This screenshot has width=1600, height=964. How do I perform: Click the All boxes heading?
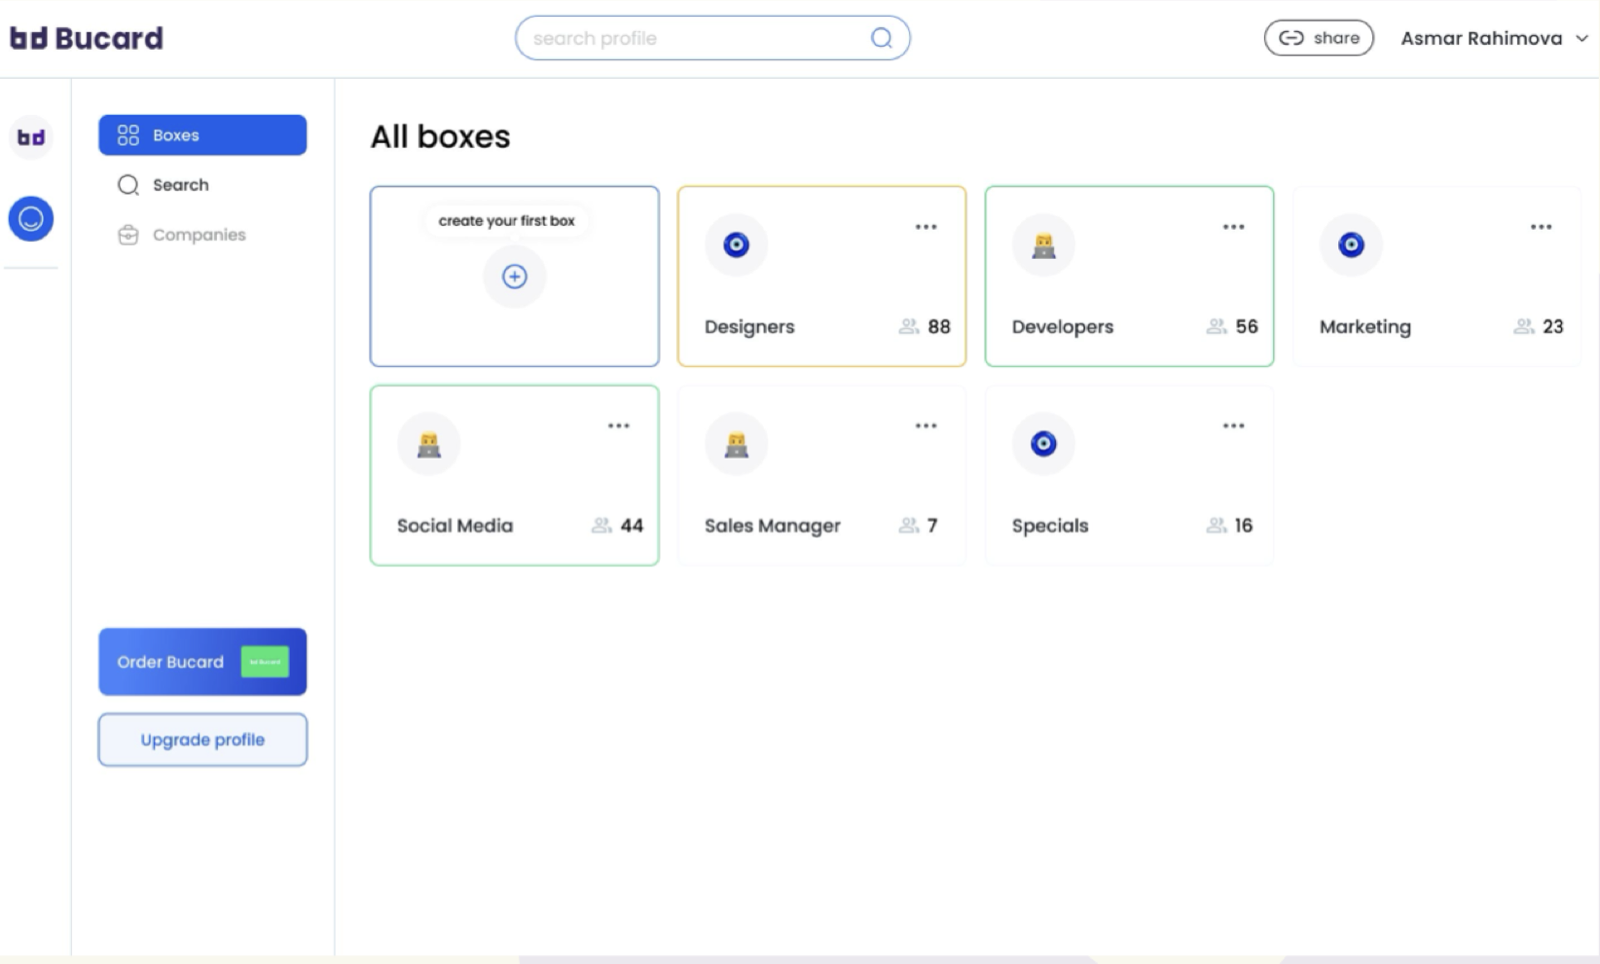pyautogui.click(x=440, y=137)
